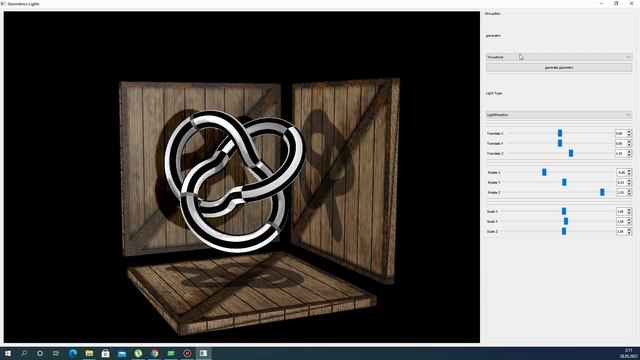The width and height of the screenshot is (640, 360).
Task: Focus the Scale Y value field
Action: pyautogui.click(x=621, y=221)
